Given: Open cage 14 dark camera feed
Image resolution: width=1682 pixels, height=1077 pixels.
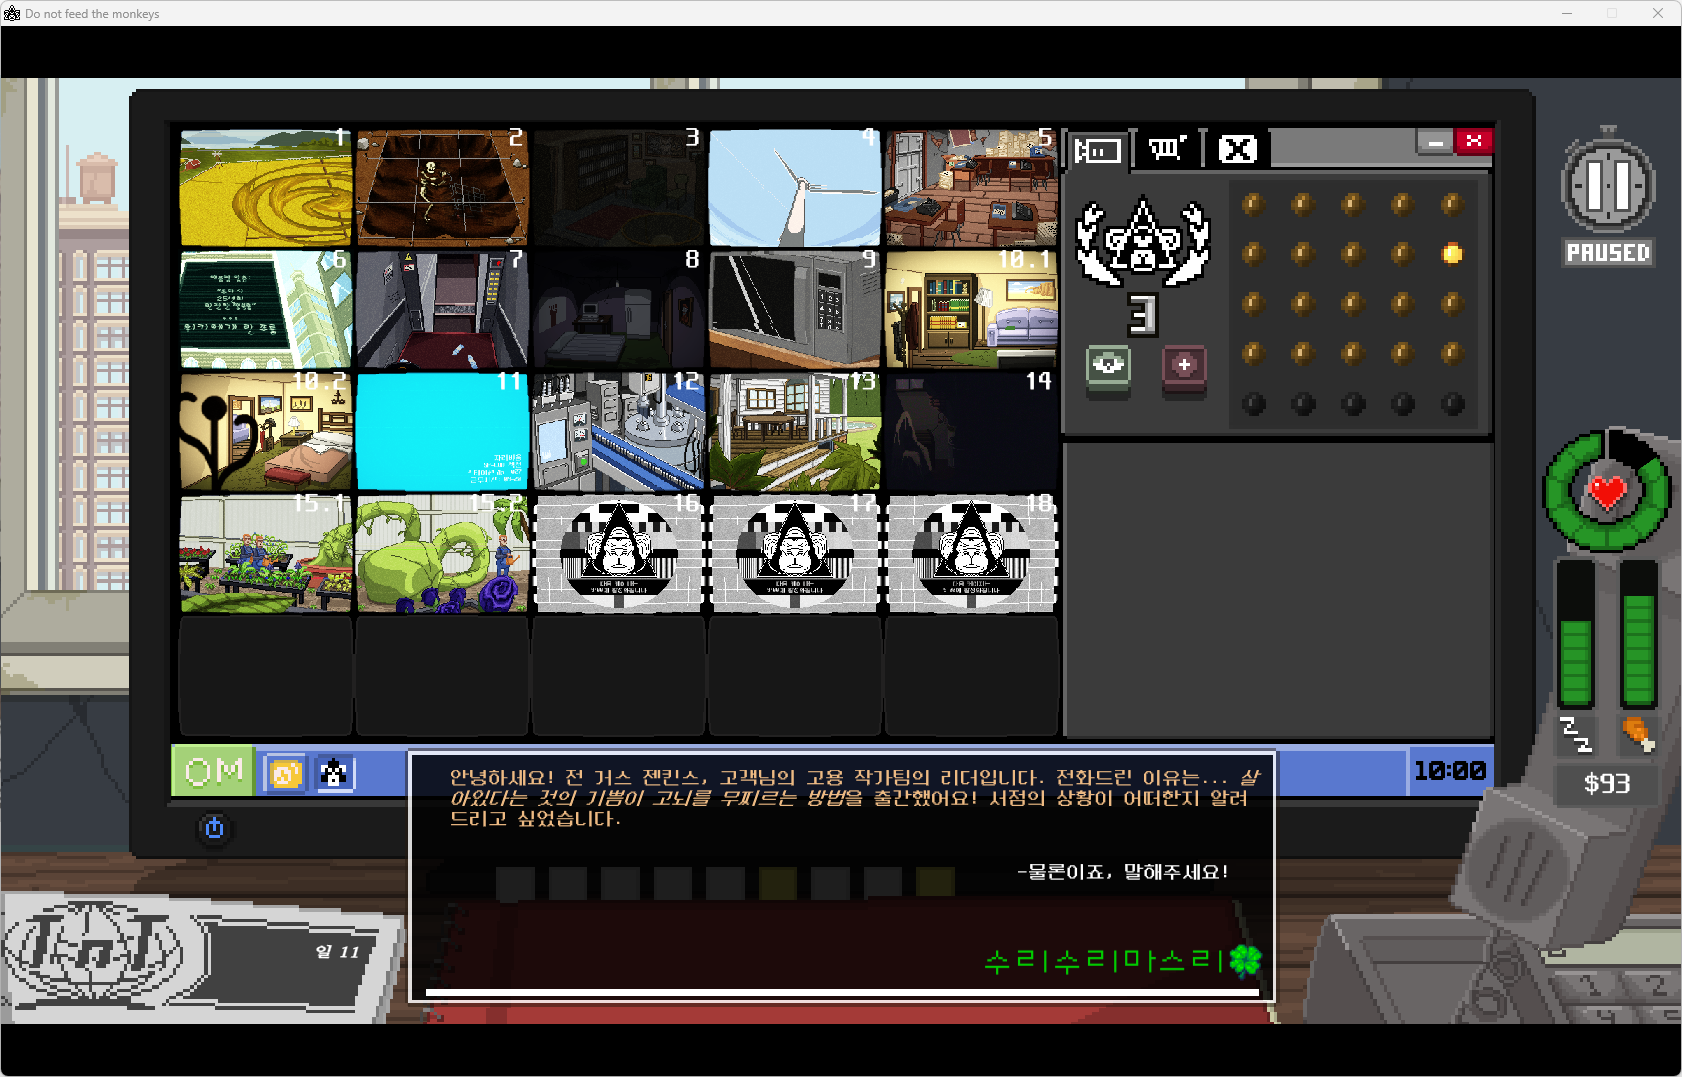Looking at the screenshot, I should (971, 431).
